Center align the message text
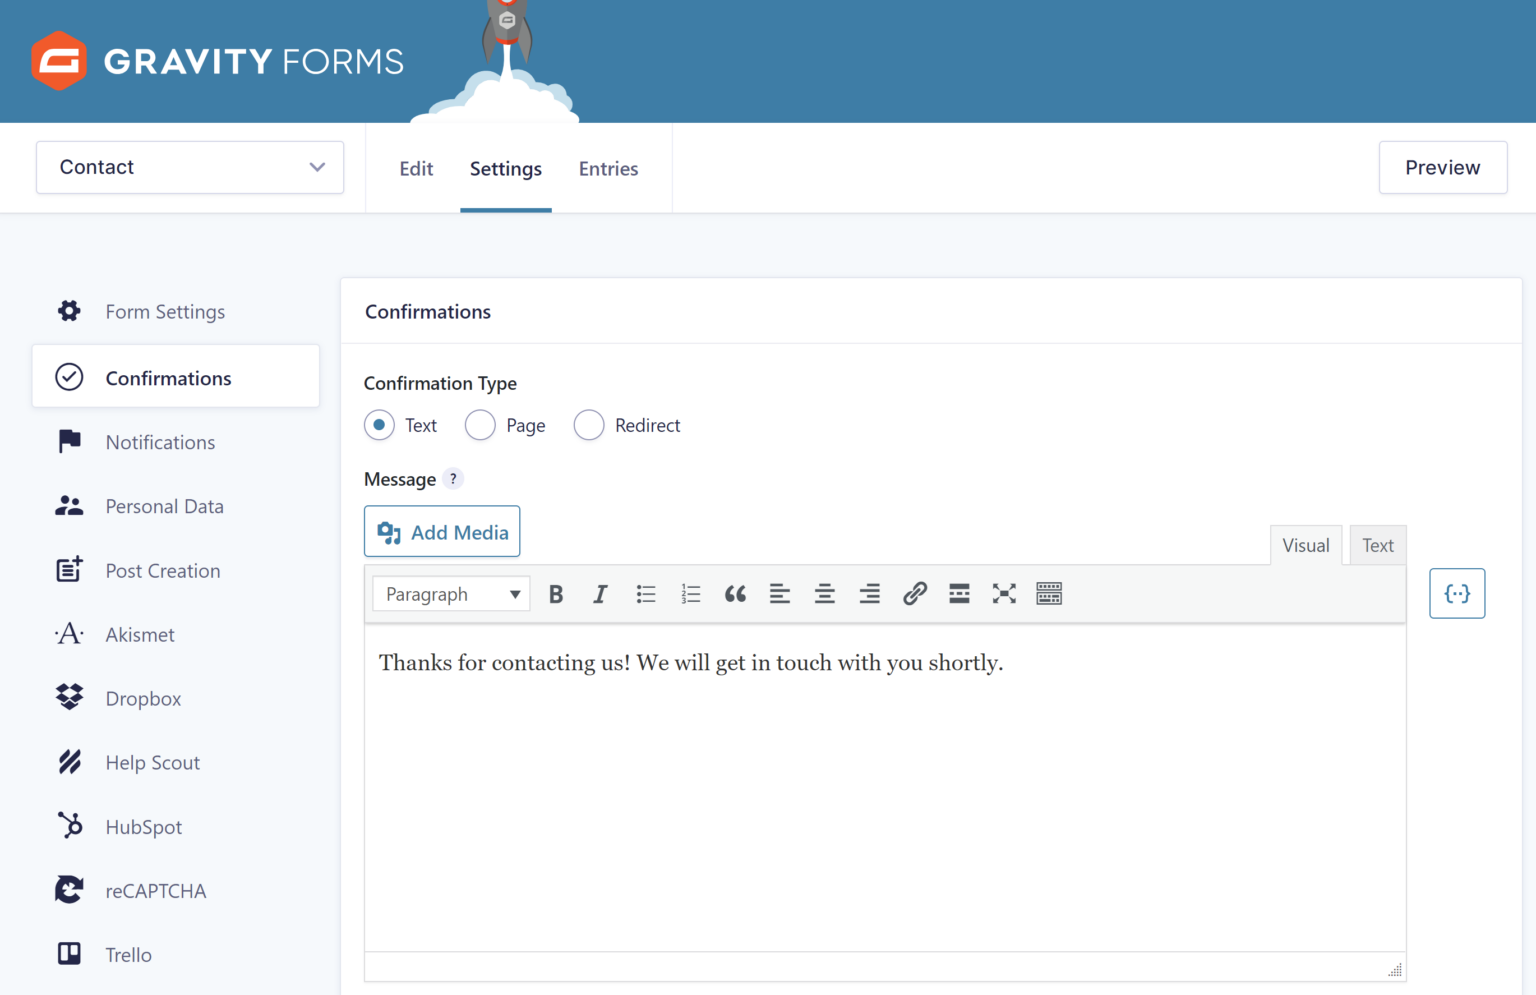 [x=824, y=593]
